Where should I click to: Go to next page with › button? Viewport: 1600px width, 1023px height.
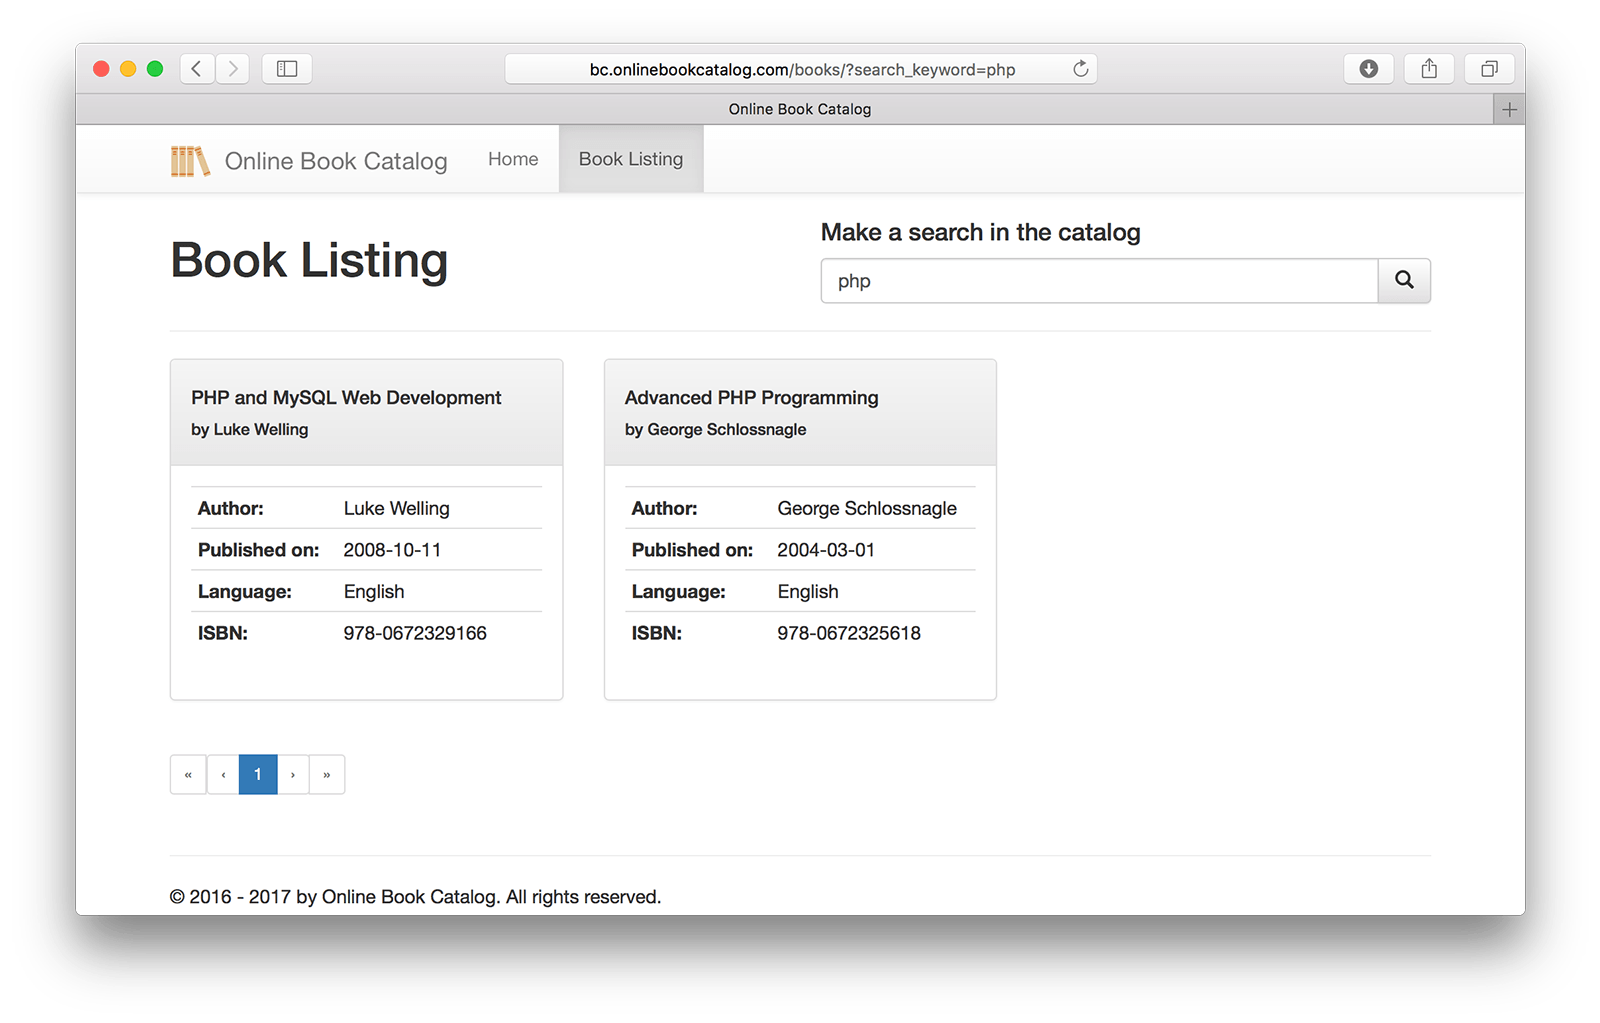pyautogui.click(x=293, y=774)
